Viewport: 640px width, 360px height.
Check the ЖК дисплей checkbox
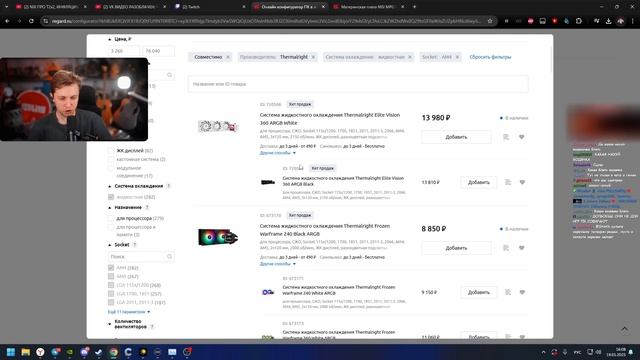pos(111,151)
